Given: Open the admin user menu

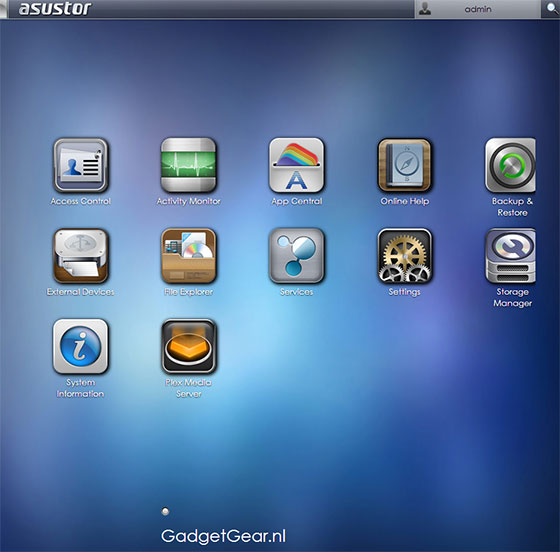Looking at the screenshot, I should (478, 9).
